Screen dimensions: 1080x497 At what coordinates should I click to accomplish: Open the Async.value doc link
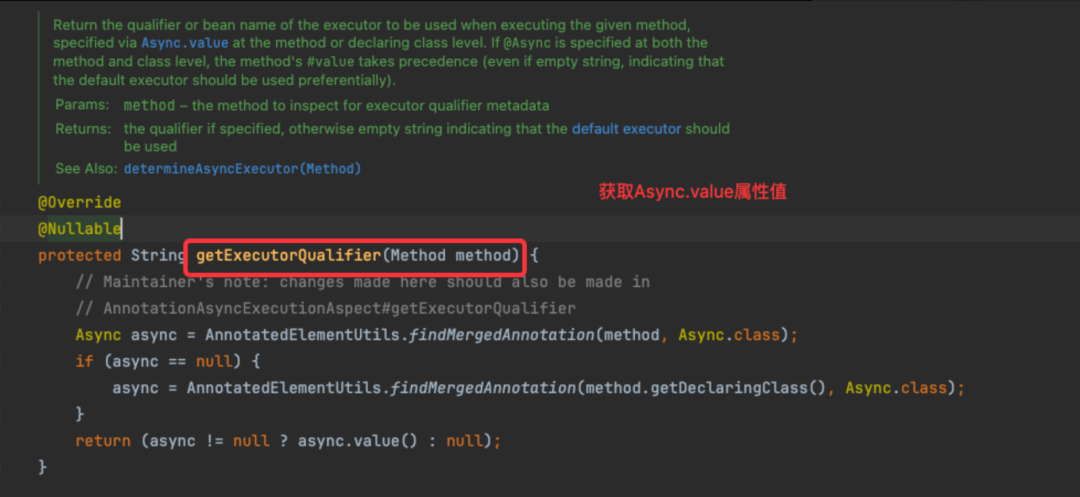pyautogui.click(x=185, y=43)
